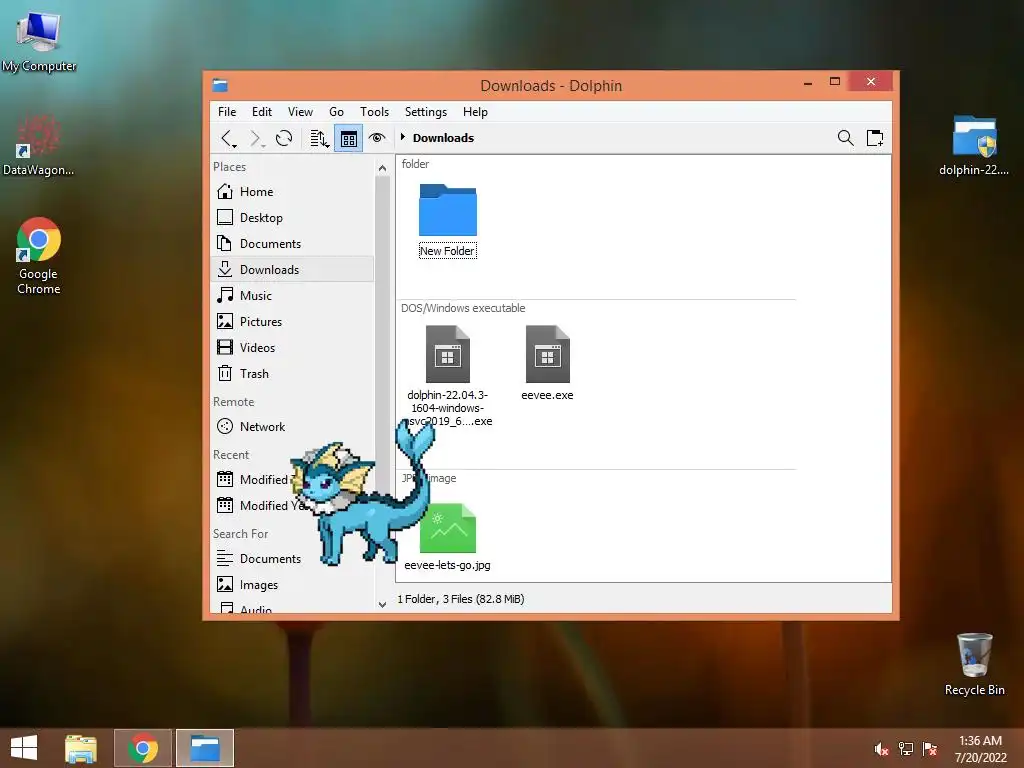1024x768 pixels.
Task: Open Music in Places panel
Action: pos(293,296)
